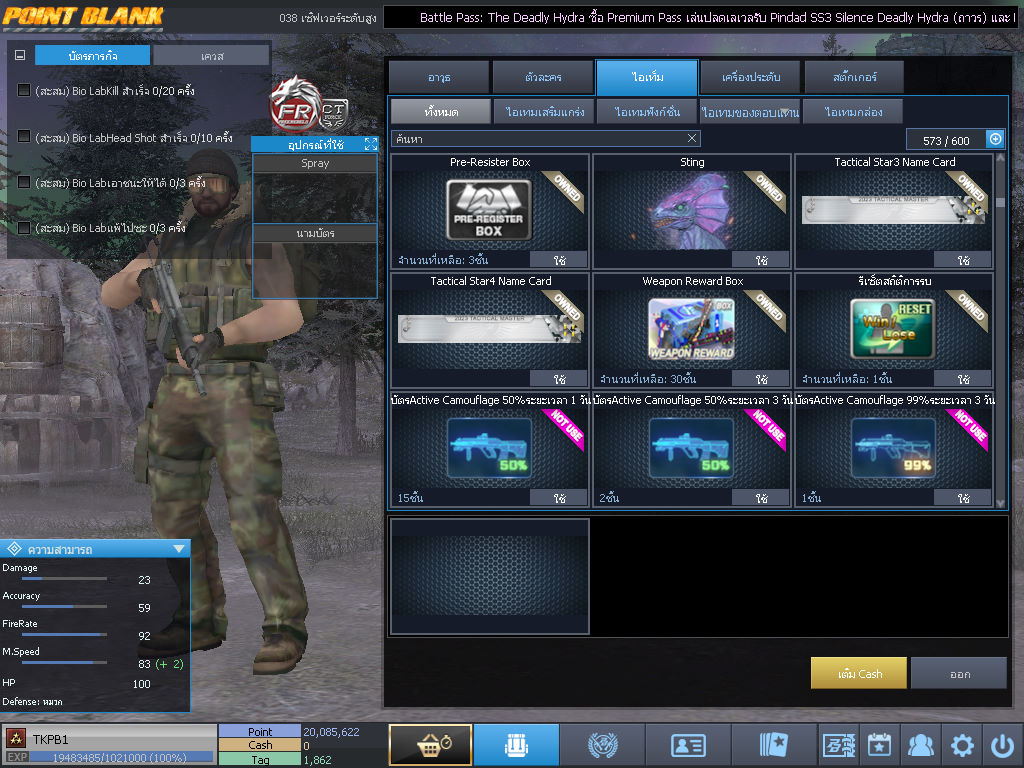Check the Bio Lab 0/3 win mission checkbox
The height and width of the screenshot is (768, 1024).
pyautogui.click(x=24, y=182)
